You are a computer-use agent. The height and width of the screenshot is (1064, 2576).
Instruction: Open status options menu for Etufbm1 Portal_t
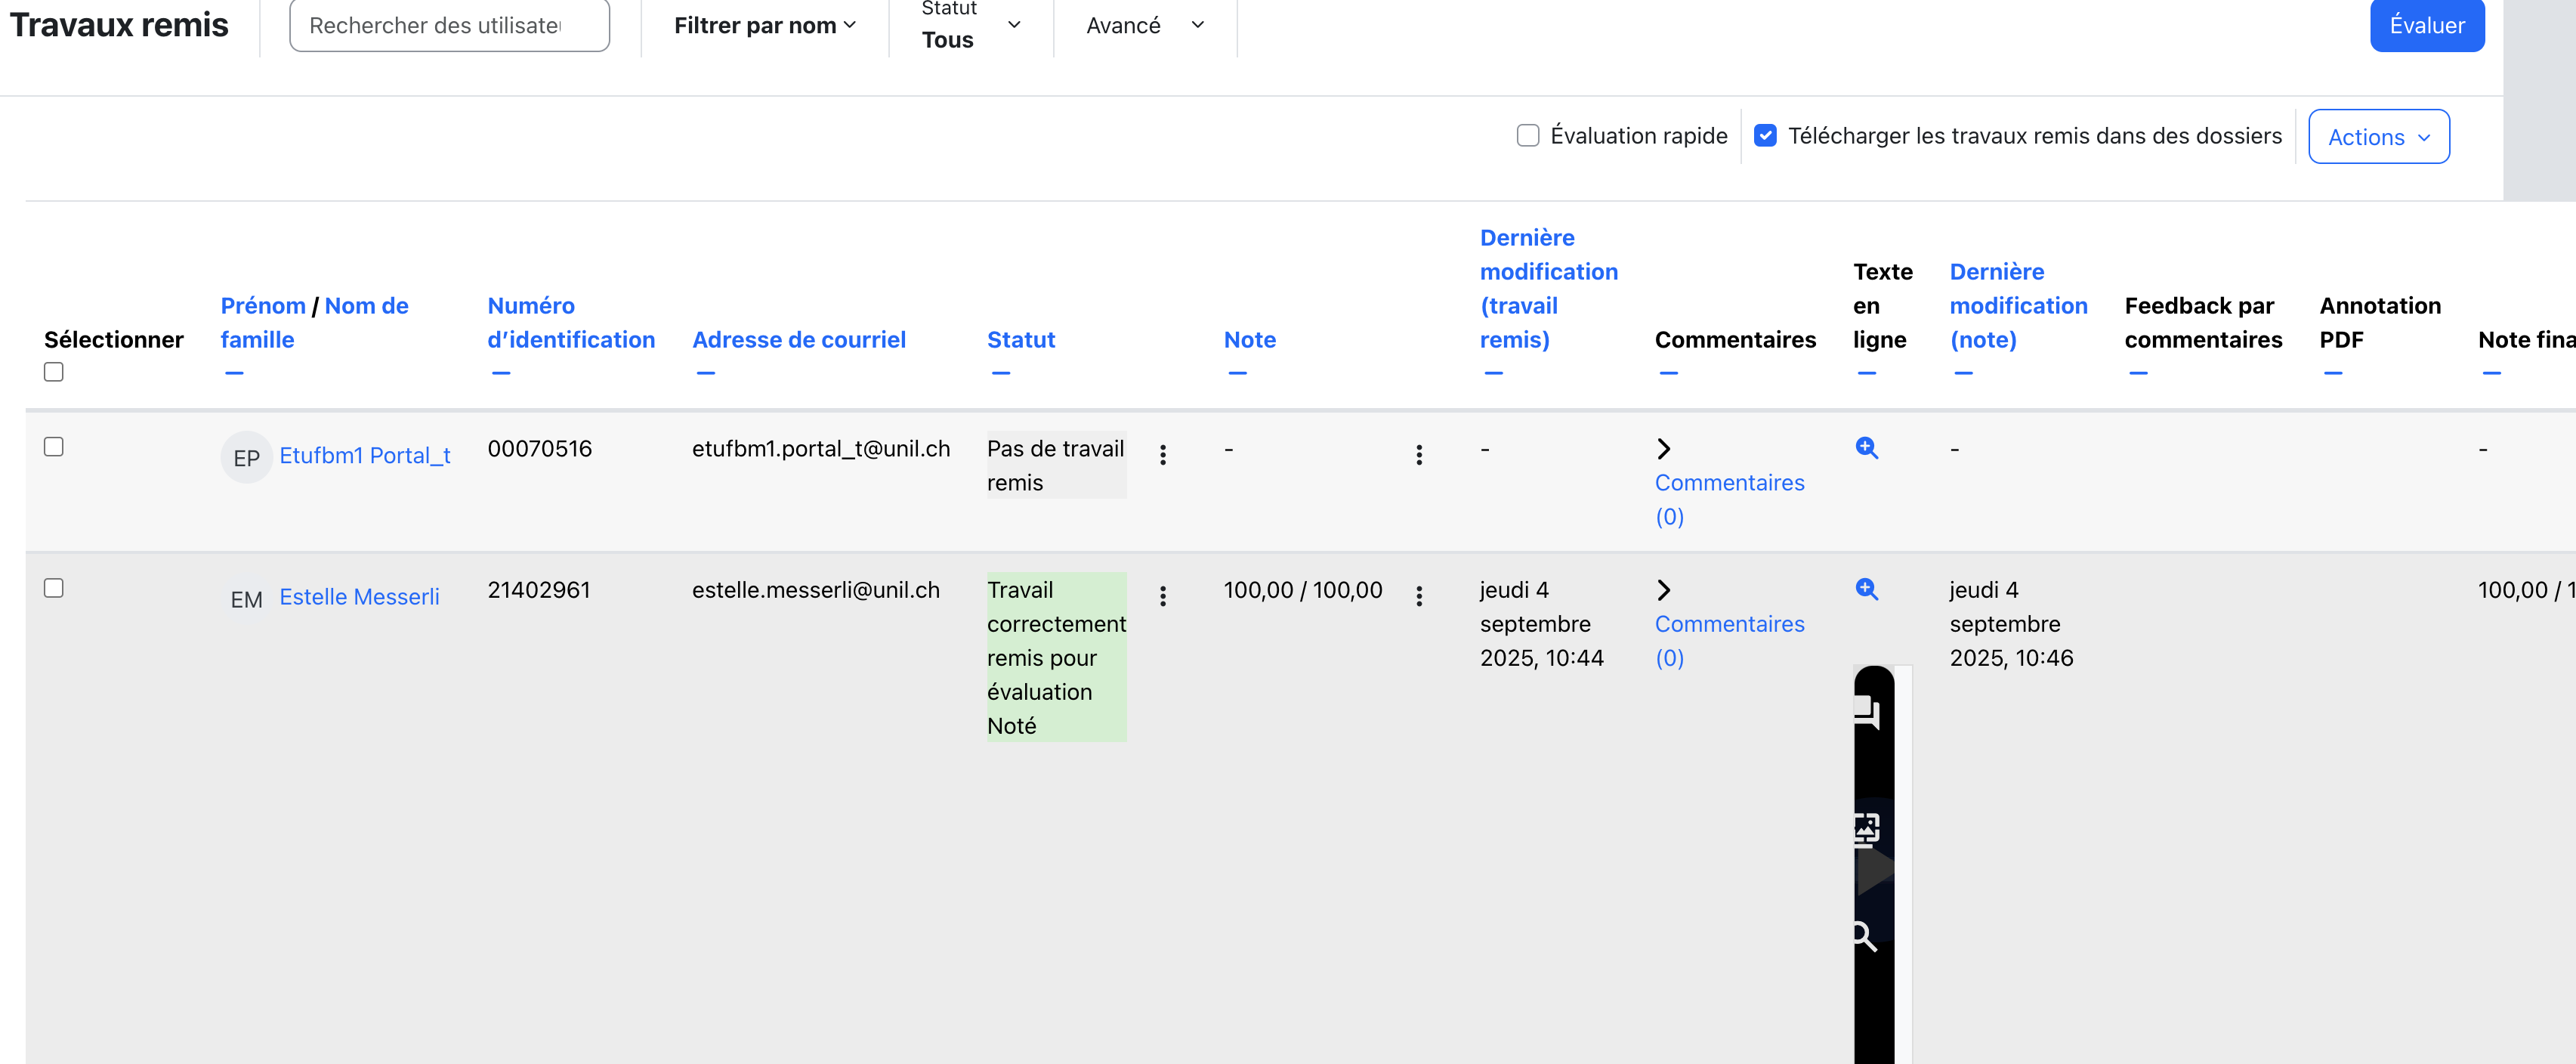(1162, 455)
